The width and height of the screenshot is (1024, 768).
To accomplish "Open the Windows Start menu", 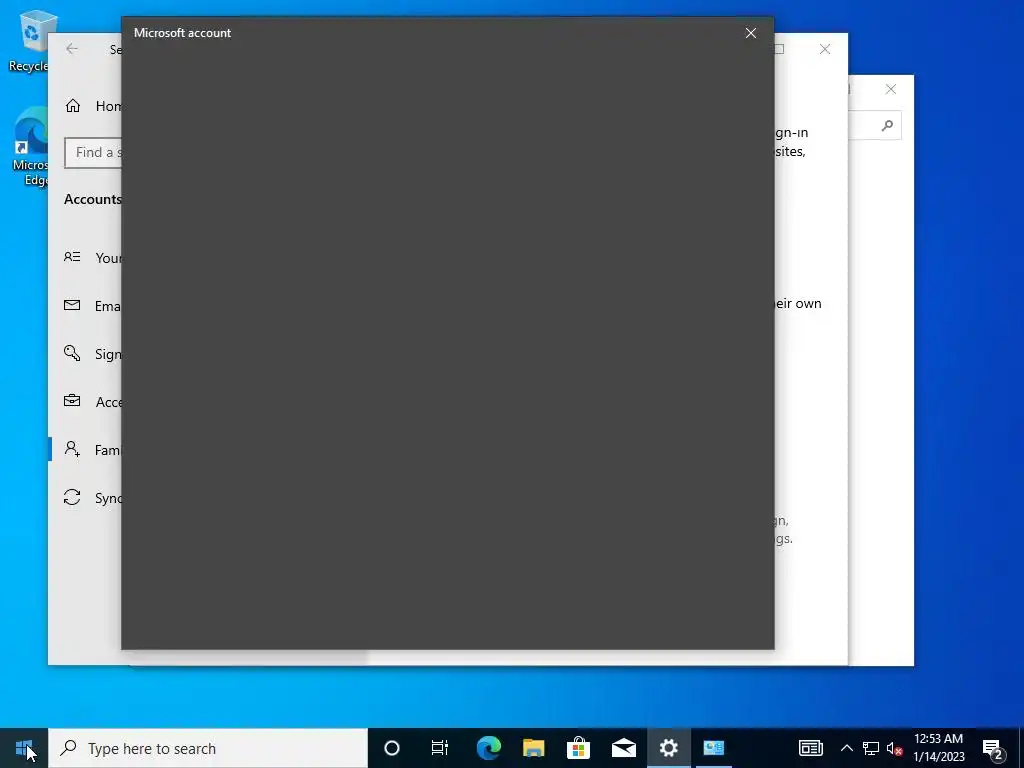I will [24, 748].
